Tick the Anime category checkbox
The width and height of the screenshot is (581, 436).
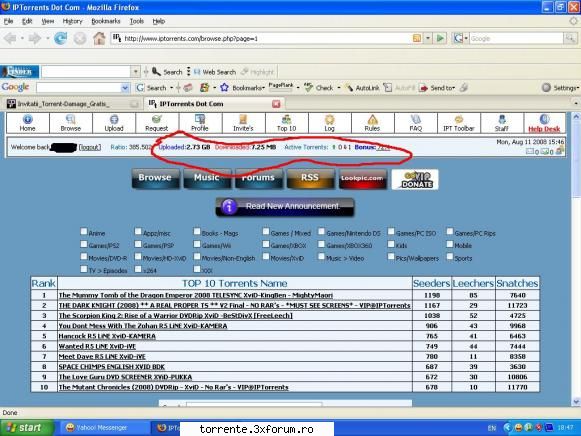tap(84, 232)
